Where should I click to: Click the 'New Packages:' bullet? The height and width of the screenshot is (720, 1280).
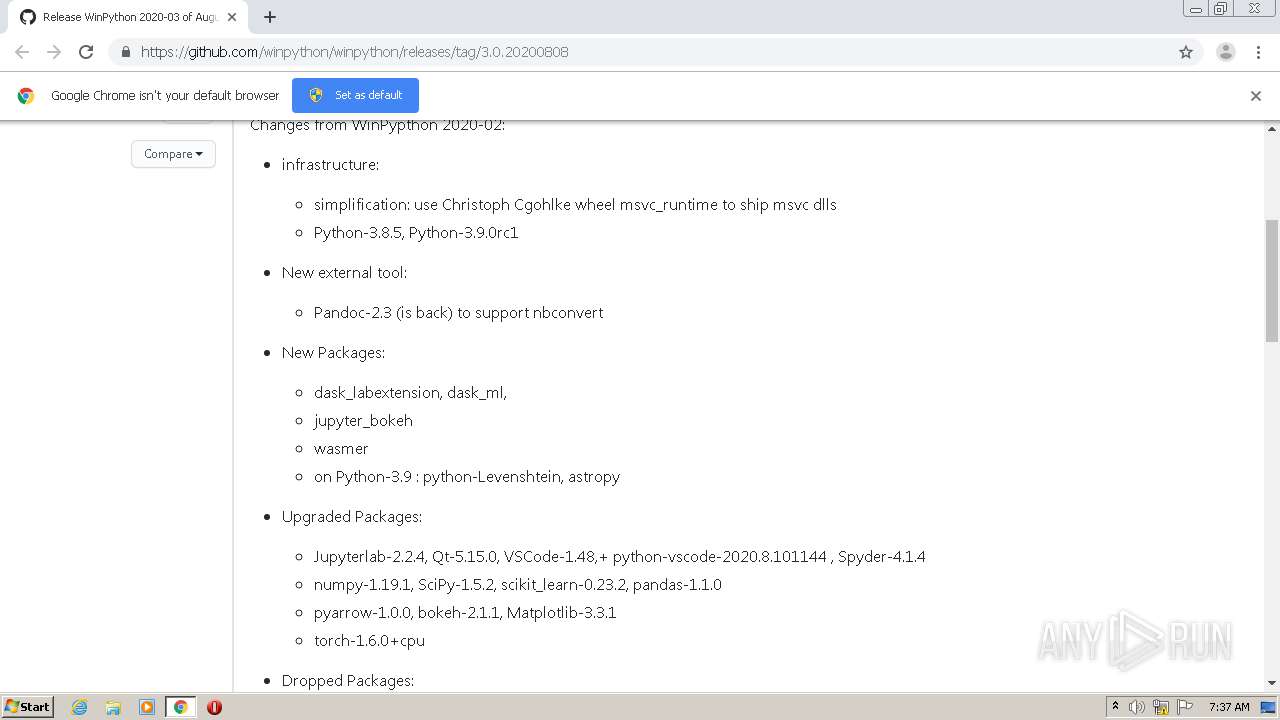(x=333, y=352)
